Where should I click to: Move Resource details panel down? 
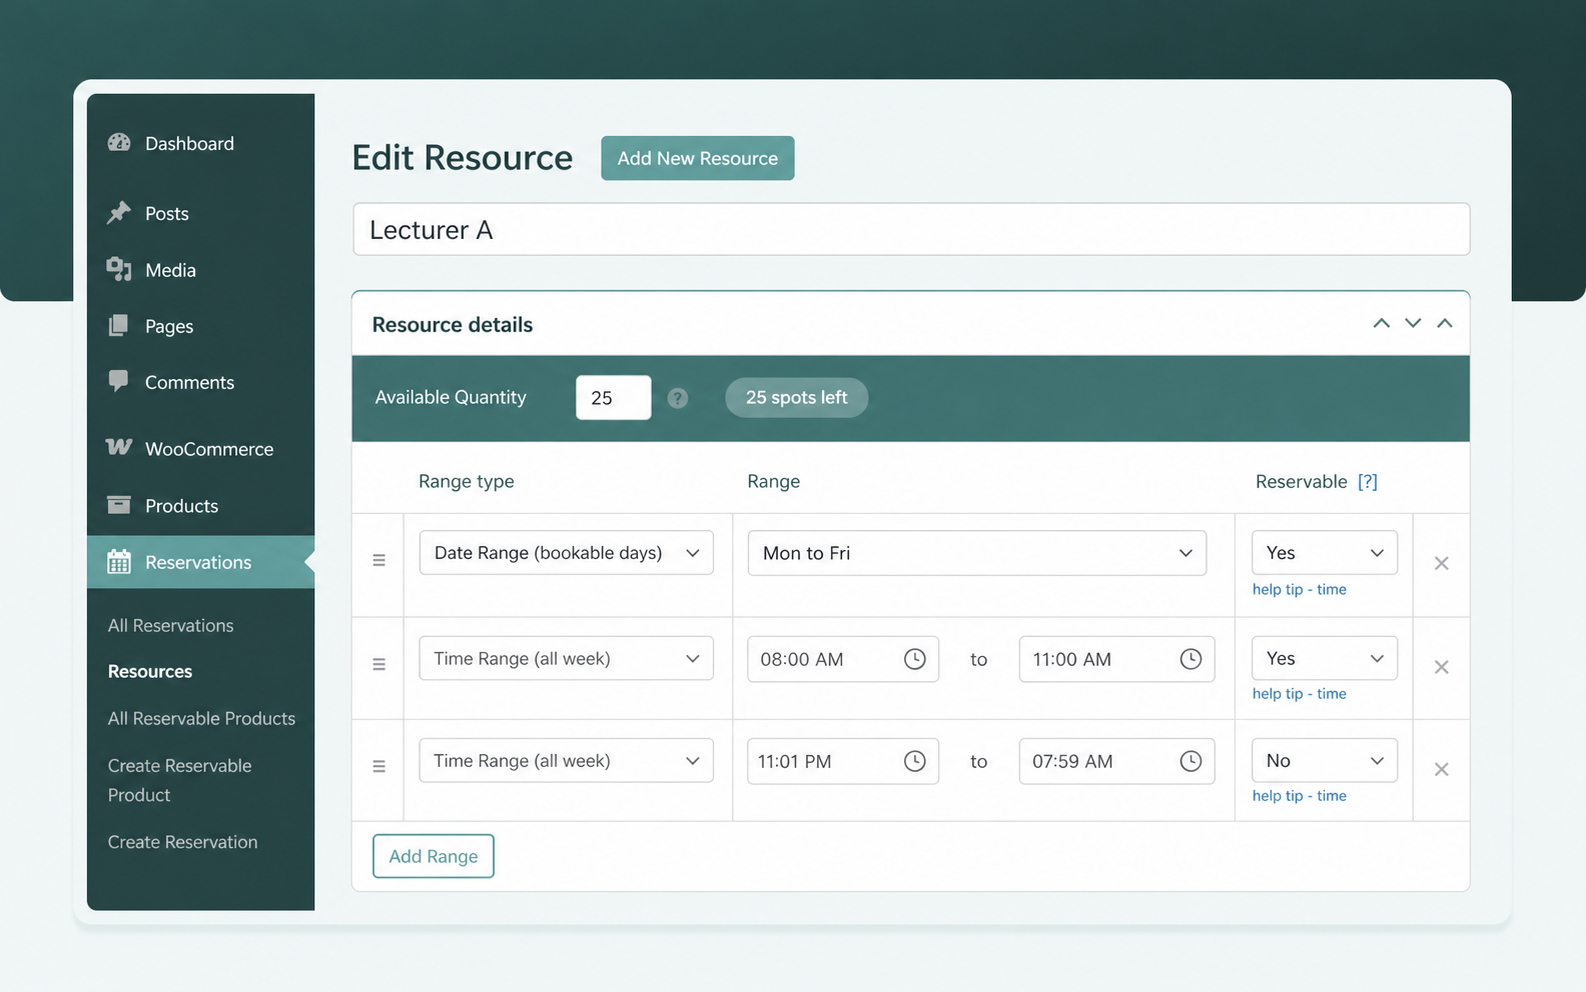(1413, 323)
